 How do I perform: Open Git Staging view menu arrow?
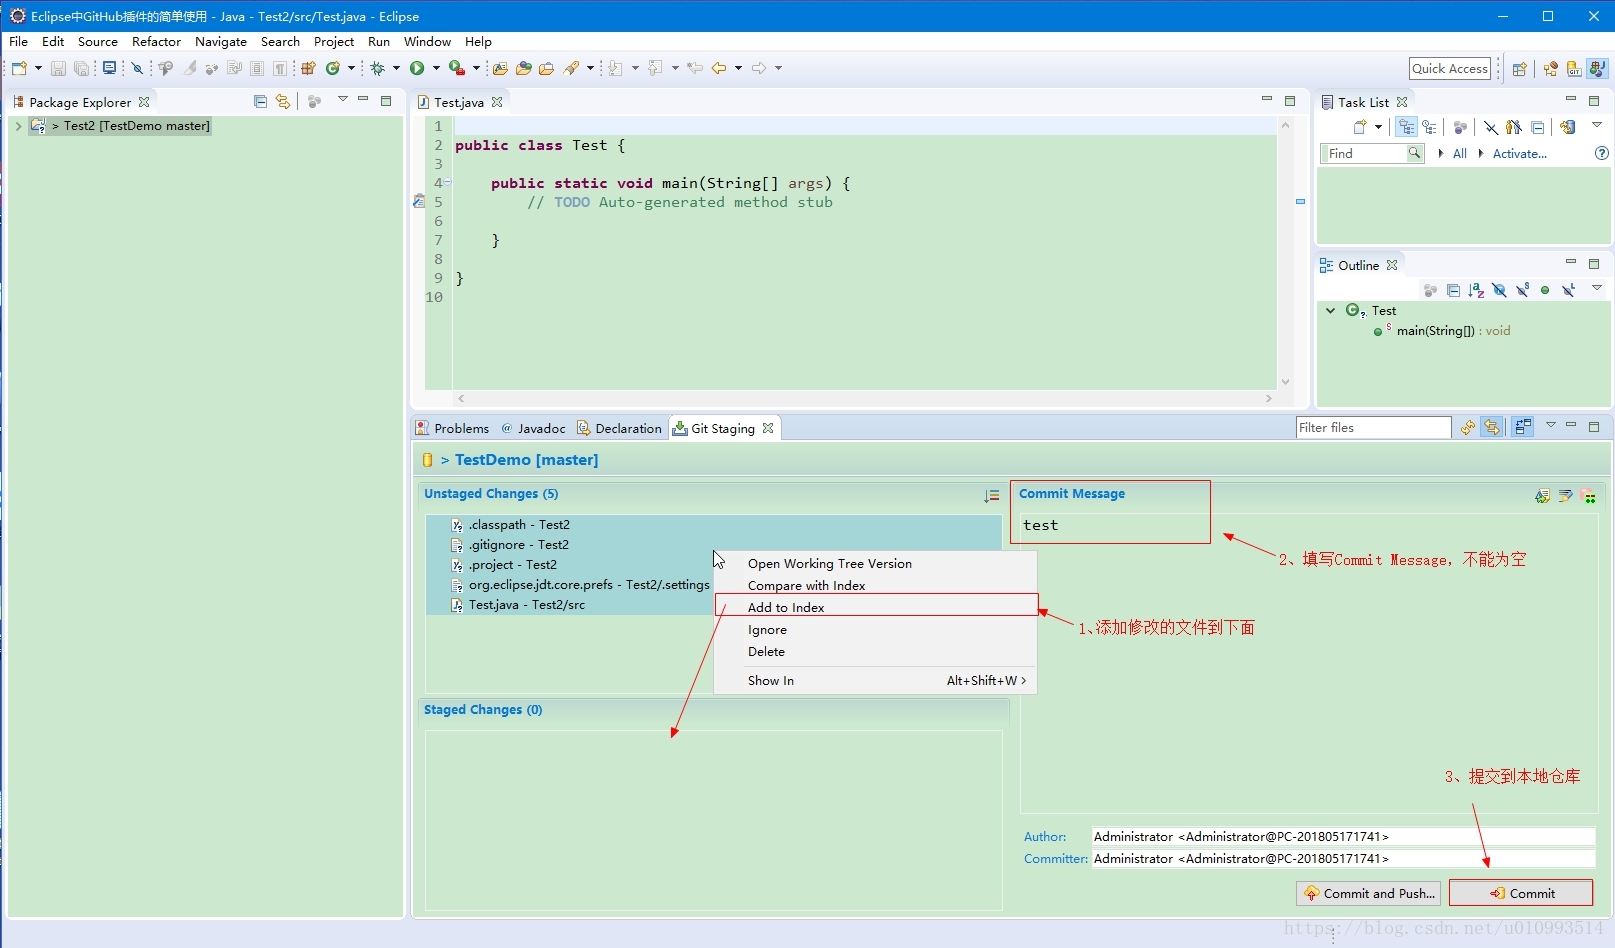click(x=1551, y=425)
